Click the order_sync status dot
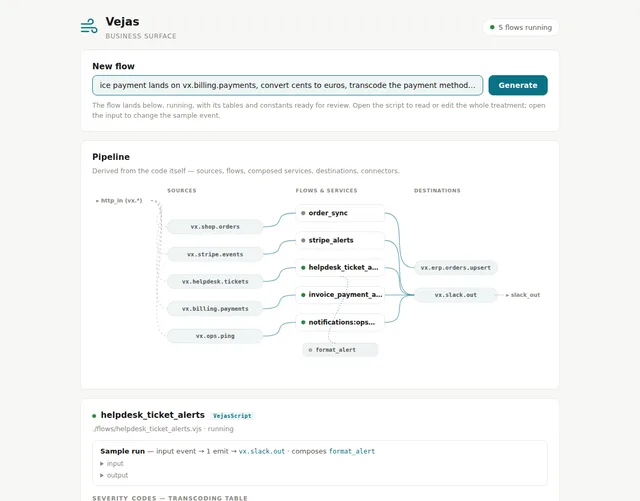This screenshot has width=640, height=501. (303, 213)
